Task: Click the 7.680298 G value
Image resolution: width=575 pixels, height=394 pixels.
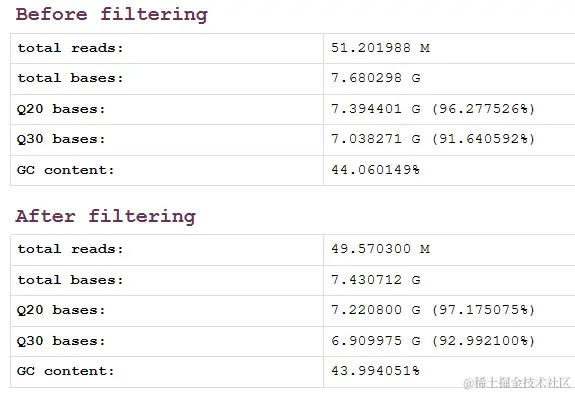Action: click(x=376, y=78)
